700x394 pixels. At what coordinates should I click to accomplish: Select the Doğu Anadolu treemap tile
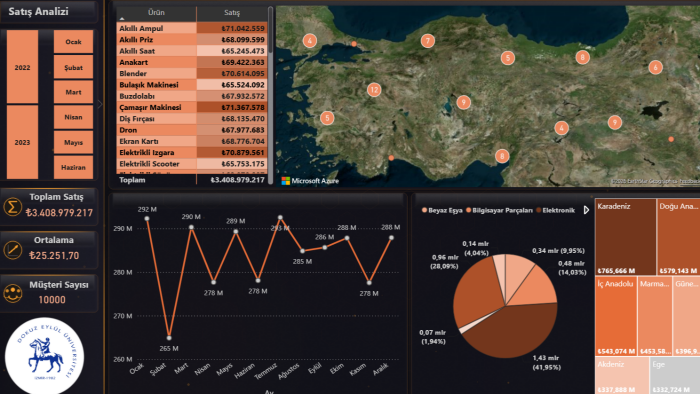(679, 237)
